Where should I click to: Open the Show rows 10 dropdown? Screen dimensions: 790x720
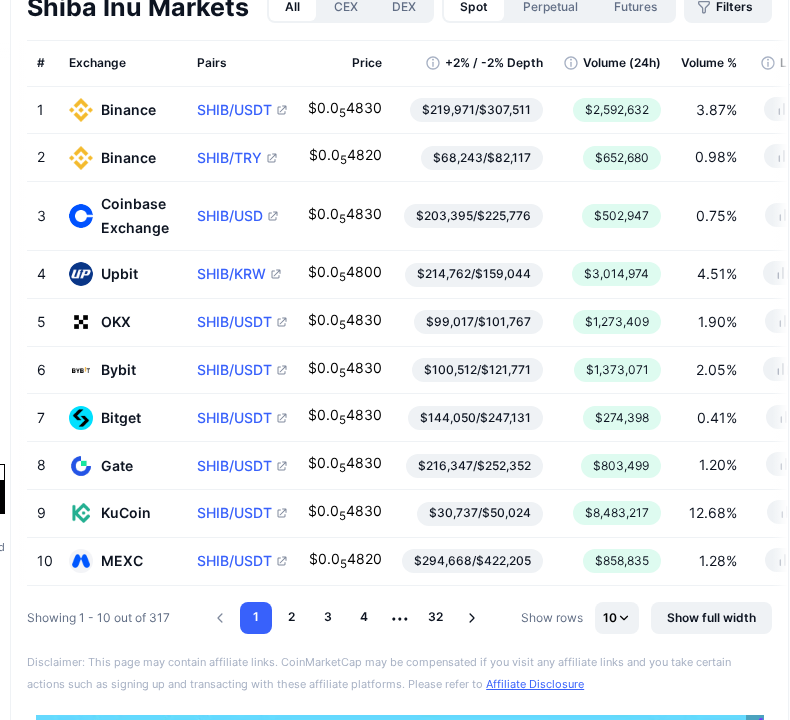coord(616,618)
